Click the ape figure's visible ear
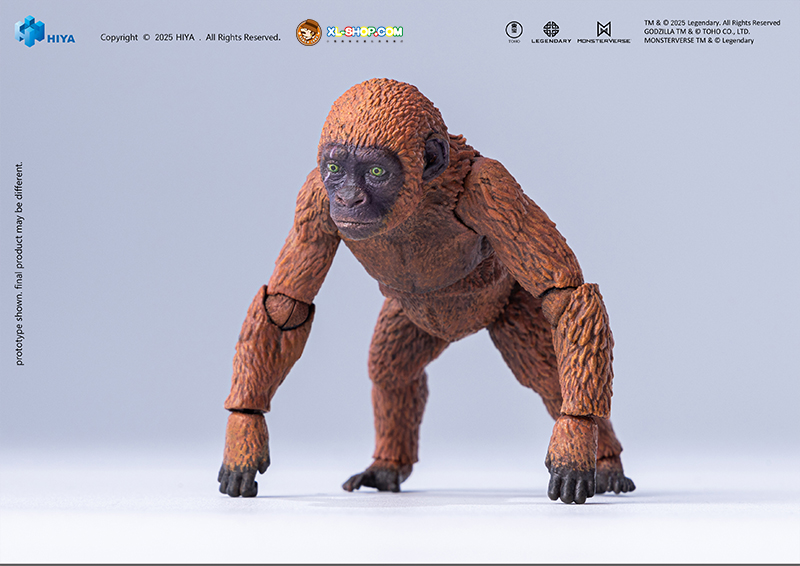This screenshot has height=566, width=800. click(x=435, y=157)
